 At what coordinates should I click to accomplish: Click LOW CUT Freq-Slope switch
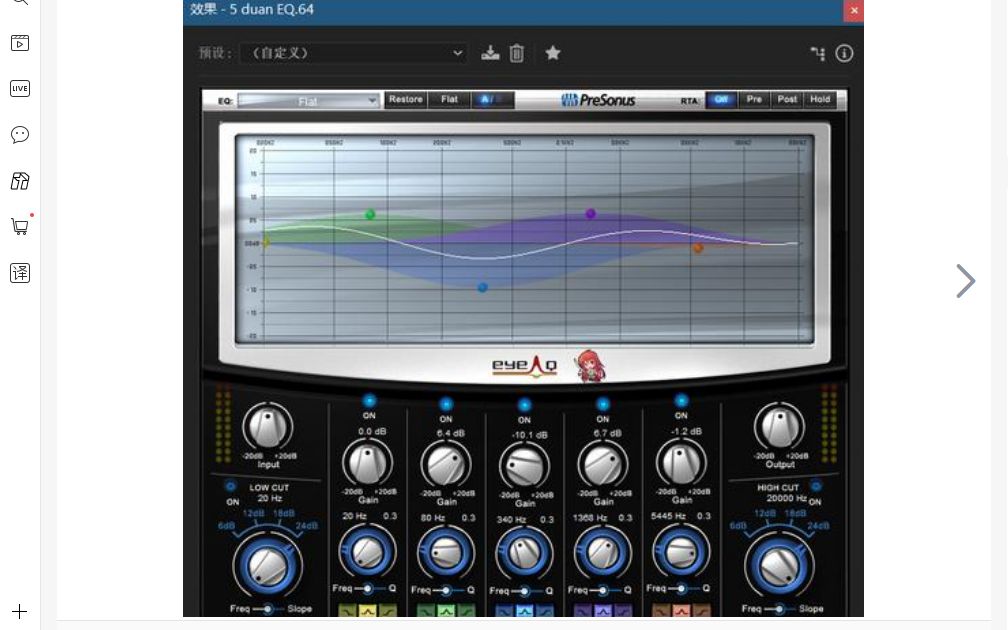click(x=267, y=608)
